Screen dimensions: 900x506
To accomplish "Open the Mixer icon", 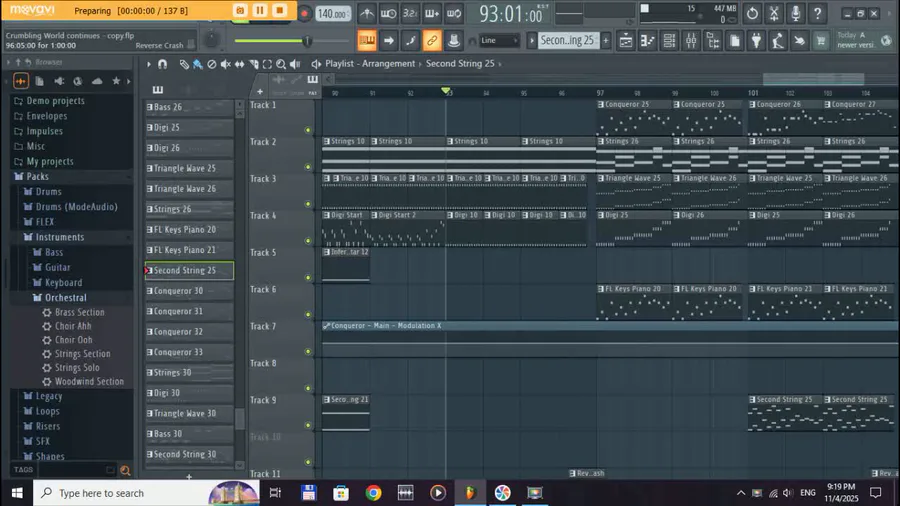I will [691, 41].
